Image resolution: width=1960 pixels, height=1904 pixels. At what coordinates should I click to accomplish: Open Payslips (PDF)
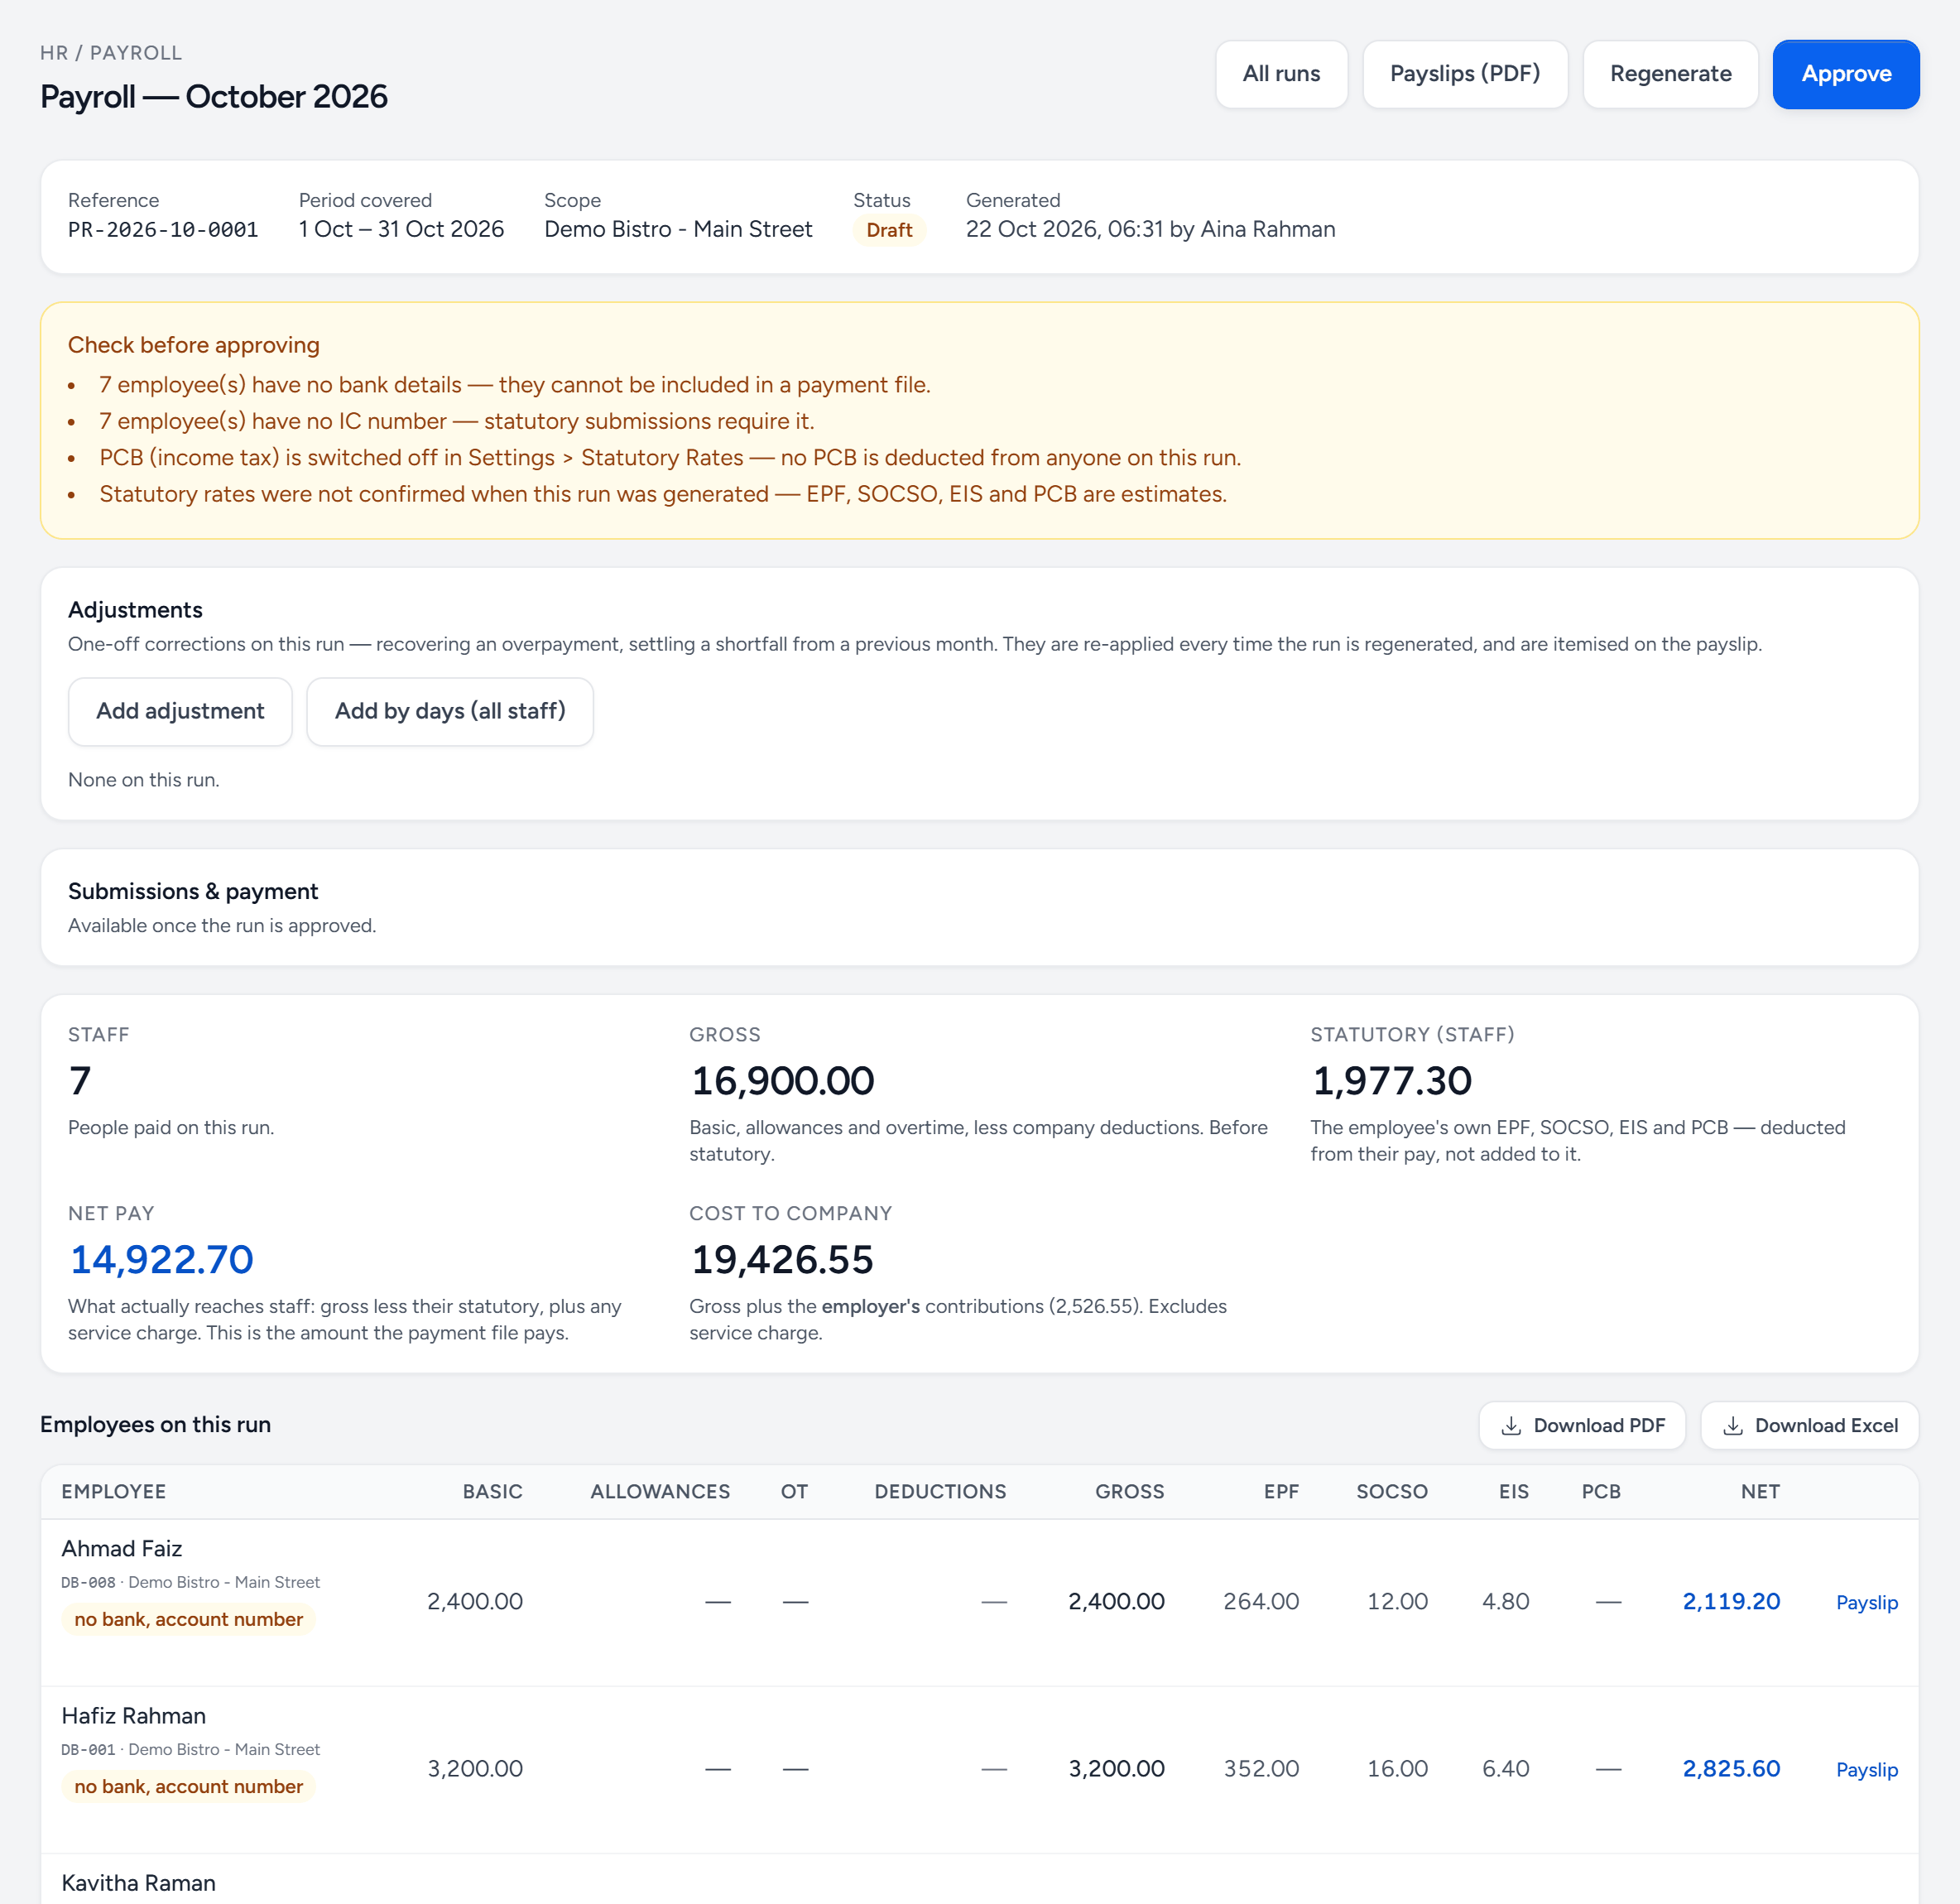point(1465,74)
